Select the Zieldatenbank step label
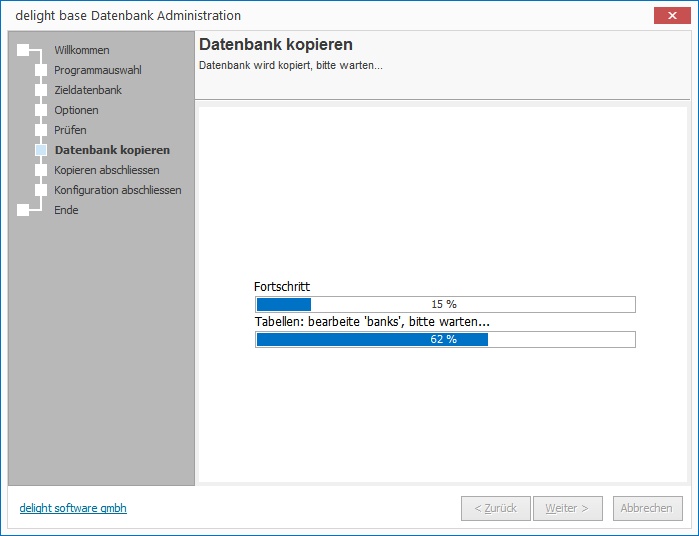The width and height of the screenshot is (699, 536). (88, 90)
